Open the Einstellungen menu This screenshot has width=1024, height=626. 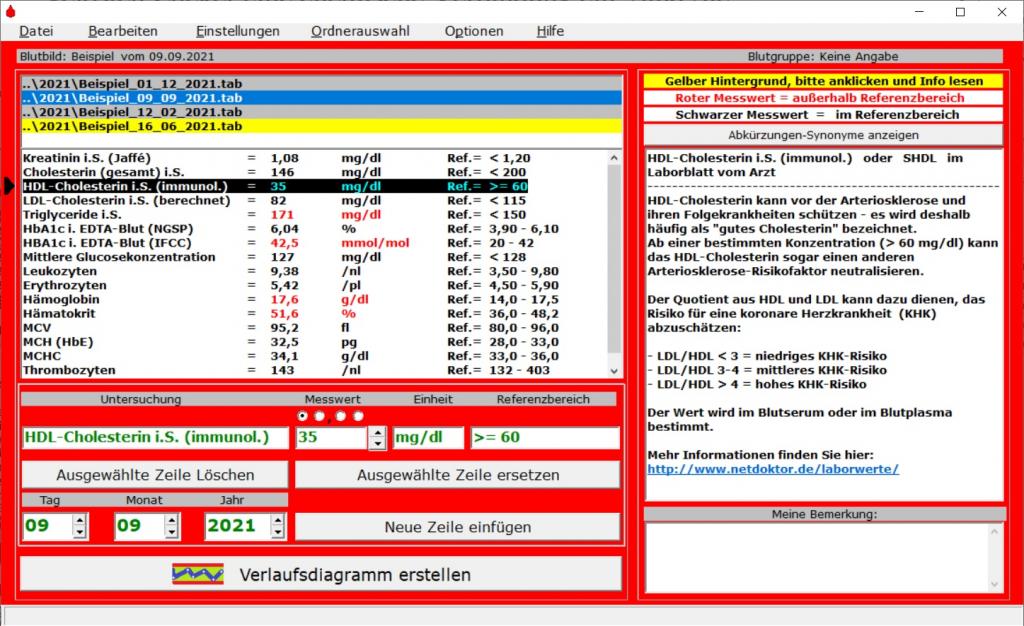click(238, 31)
